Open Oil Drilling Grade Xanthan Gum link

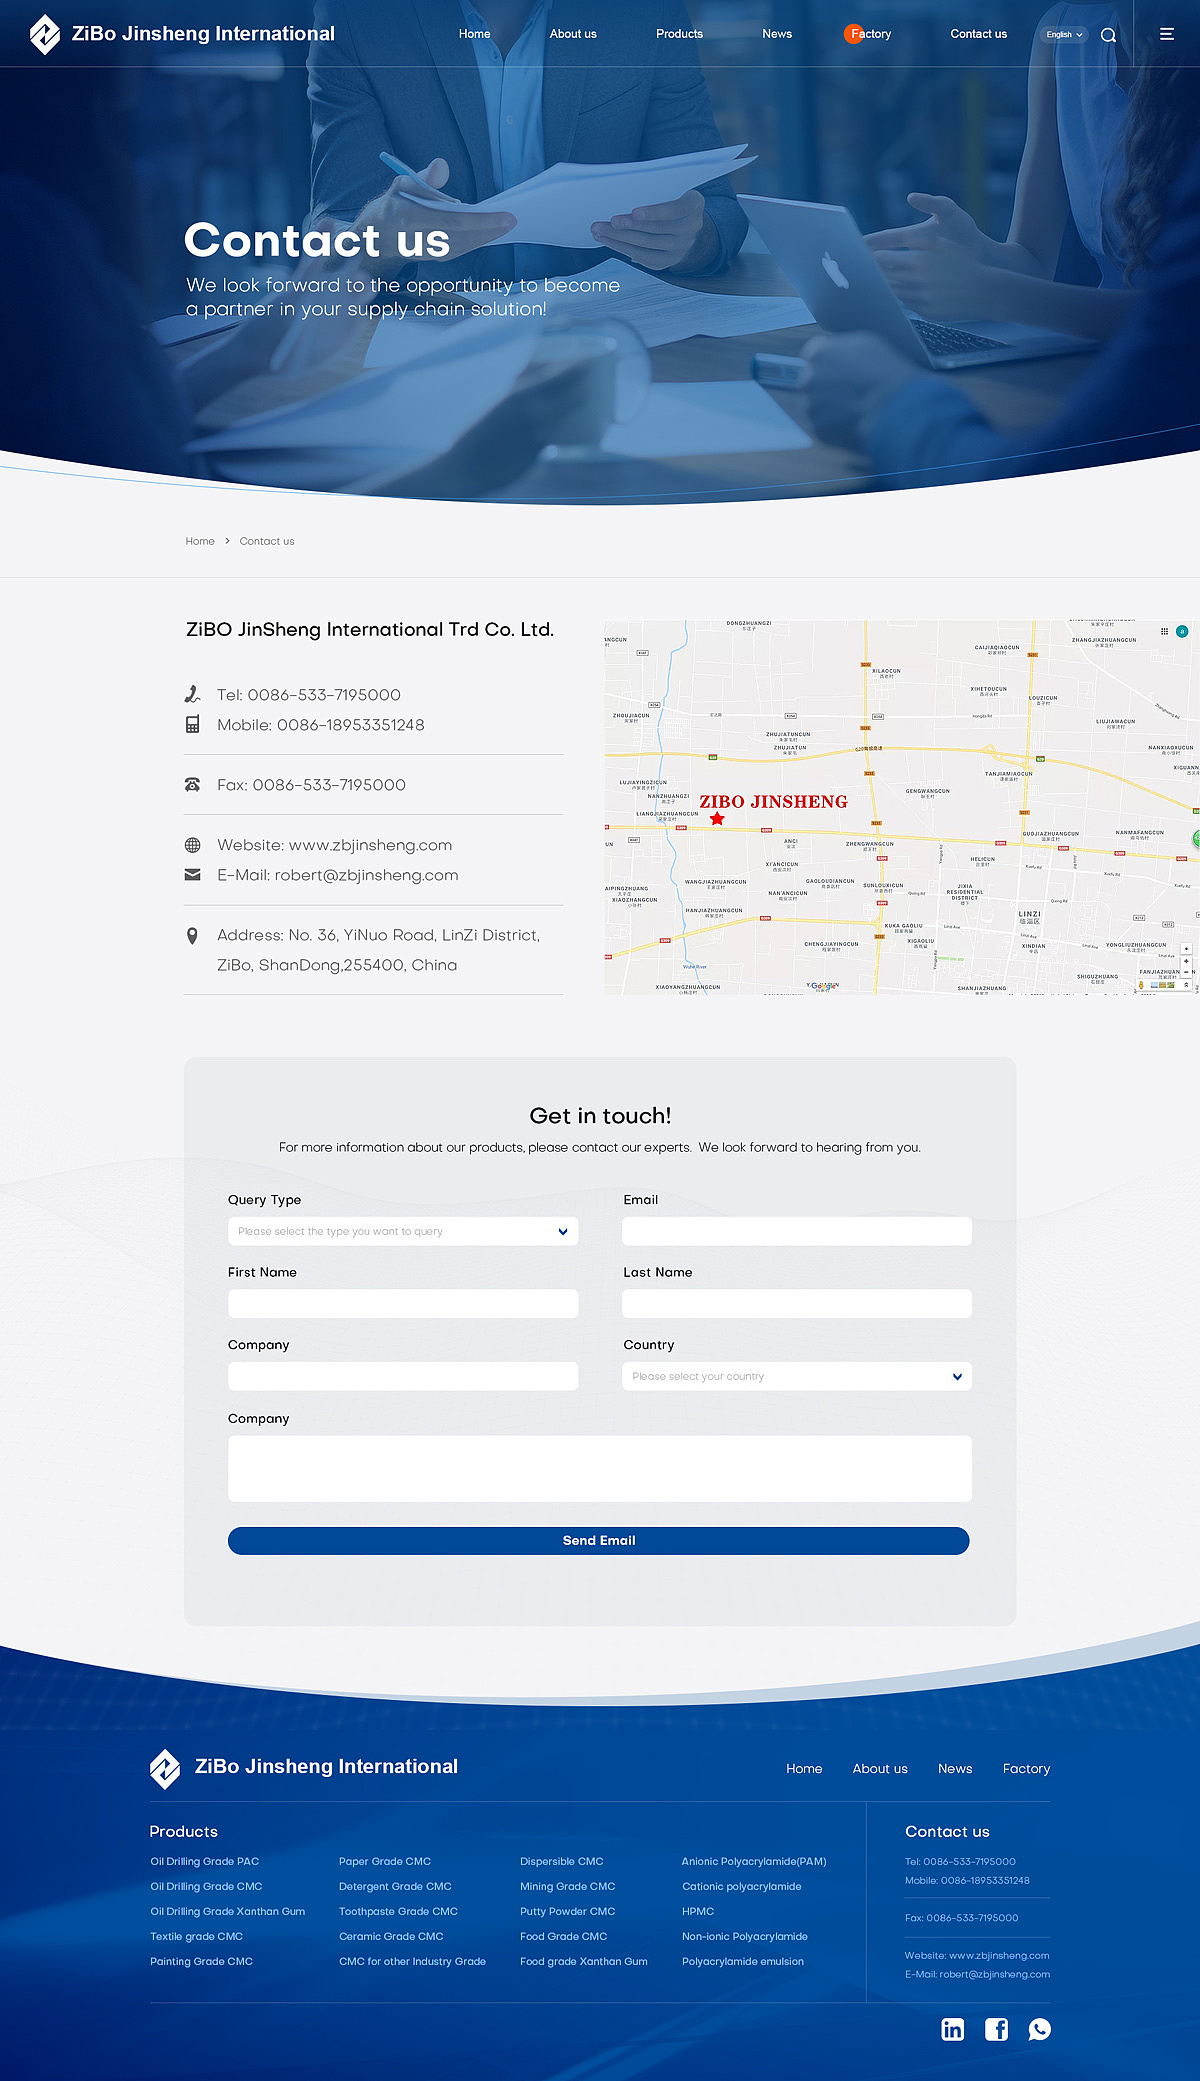tap(228, 1911)
